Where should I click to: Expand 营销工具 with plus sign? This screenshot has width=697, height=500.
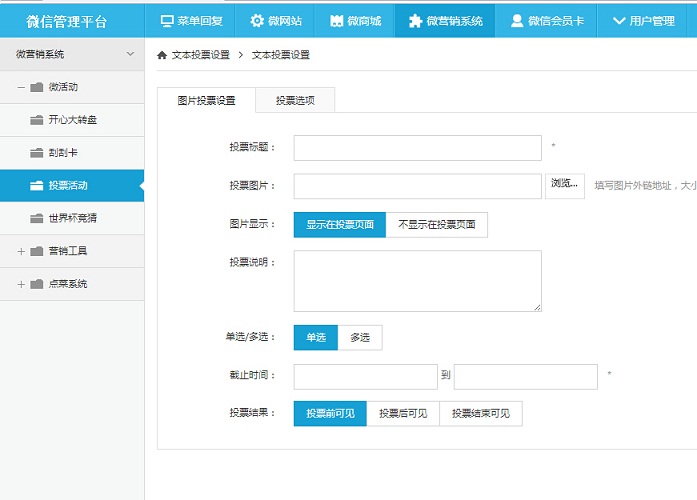click(x=21, y=251)
